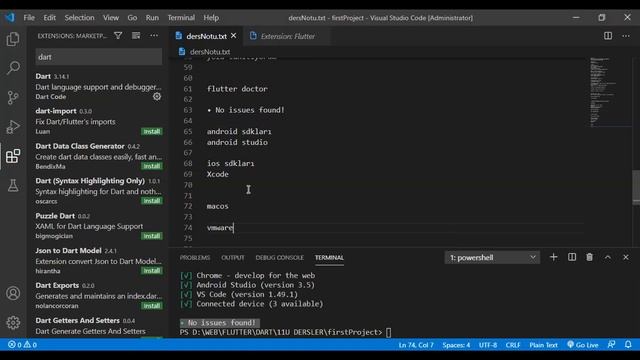Viewport: 640px width, 360px height.
Task: Click the minimap code overview
Action: coord(608,92)
